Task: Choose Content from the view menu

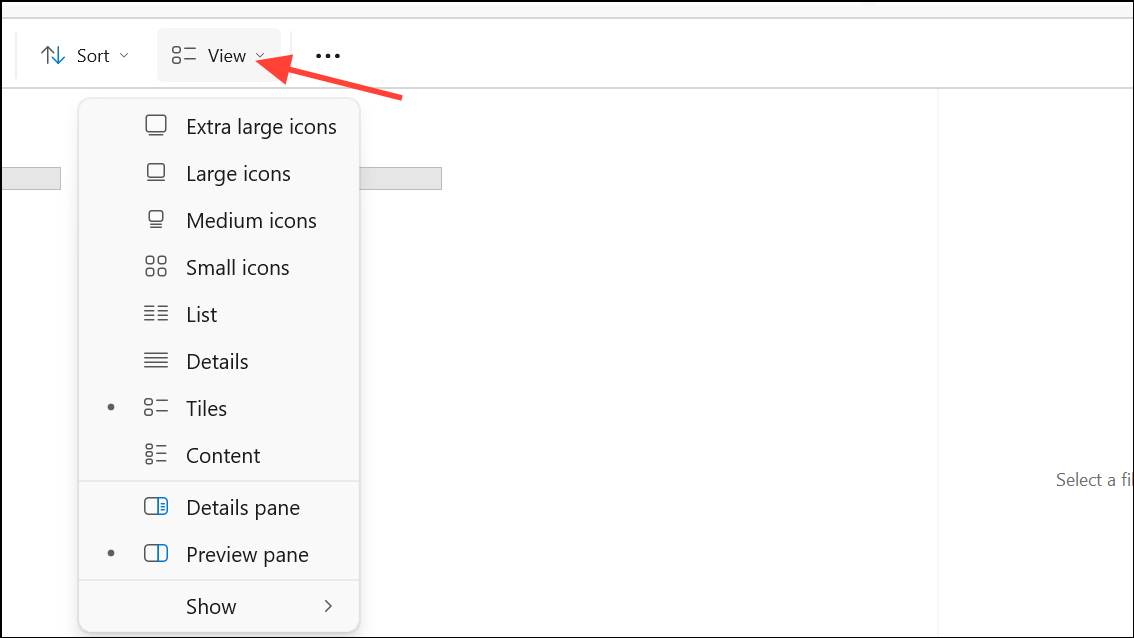Action: (x=218, y=455)
